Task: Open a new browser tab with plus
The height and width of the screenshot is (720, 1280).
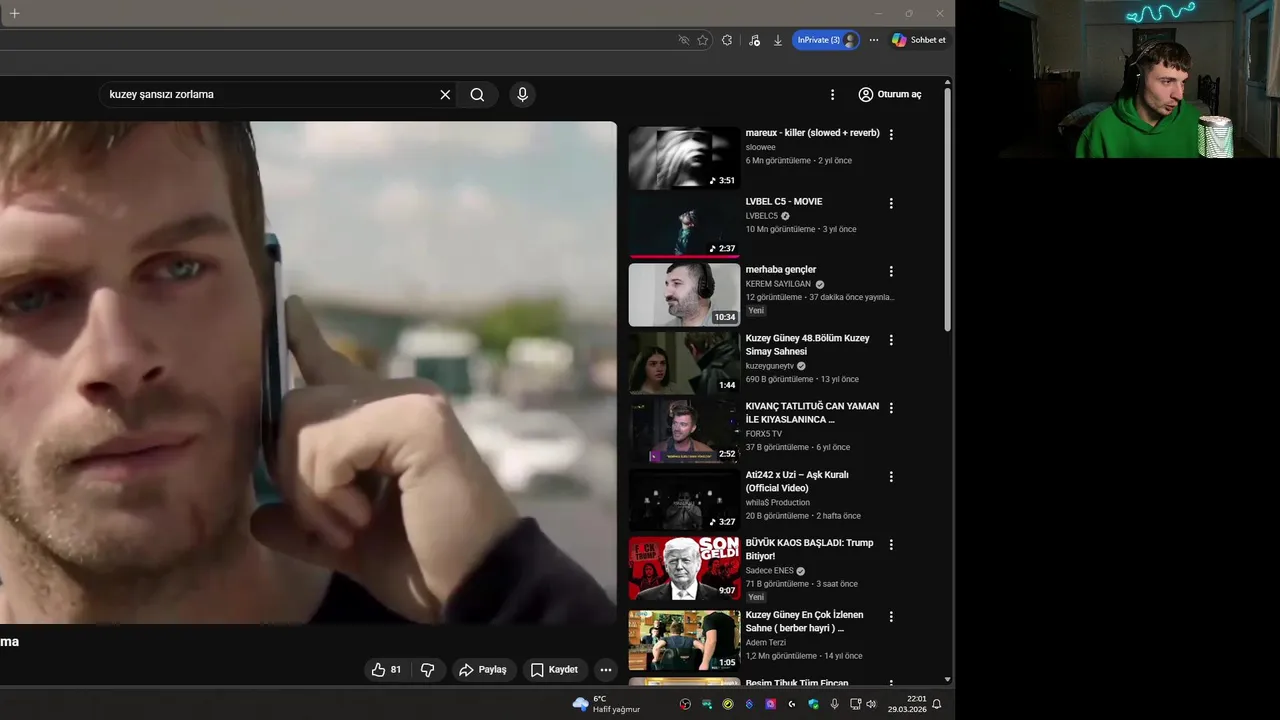Action: [14, 13]
